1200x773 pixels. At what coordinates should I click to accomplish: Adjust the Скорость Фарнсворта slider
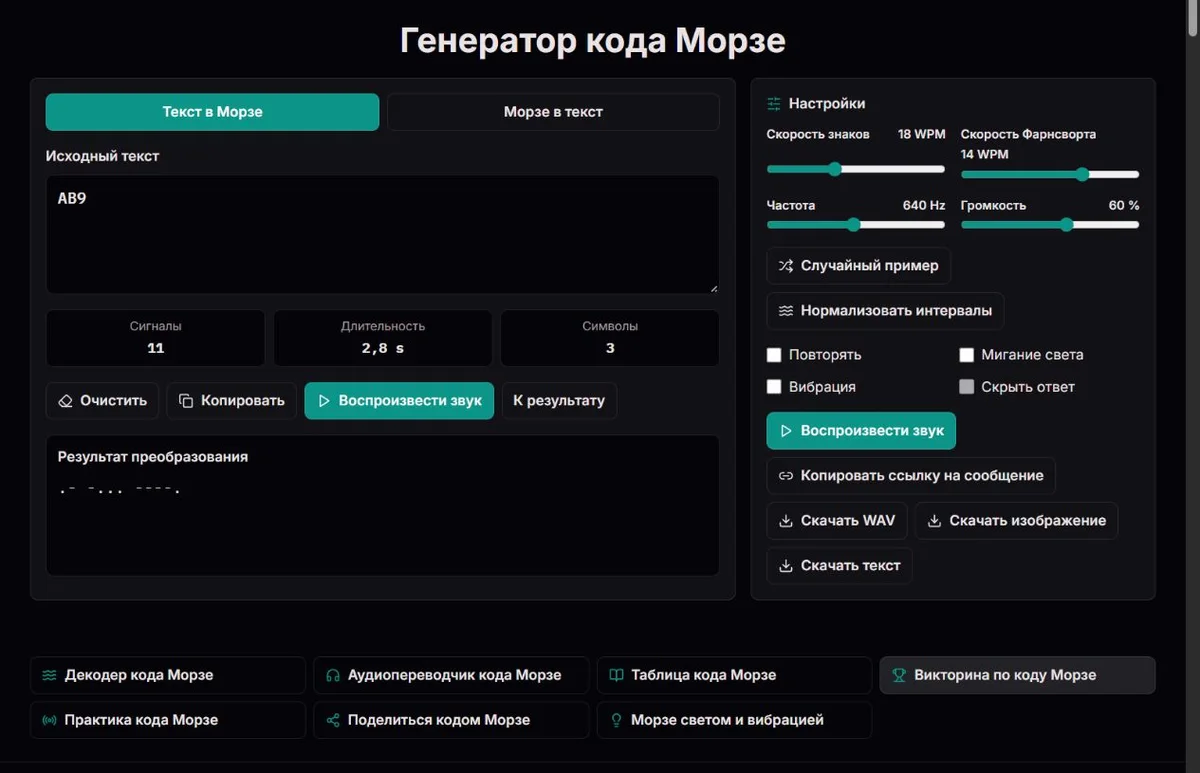coord(1050,174)
